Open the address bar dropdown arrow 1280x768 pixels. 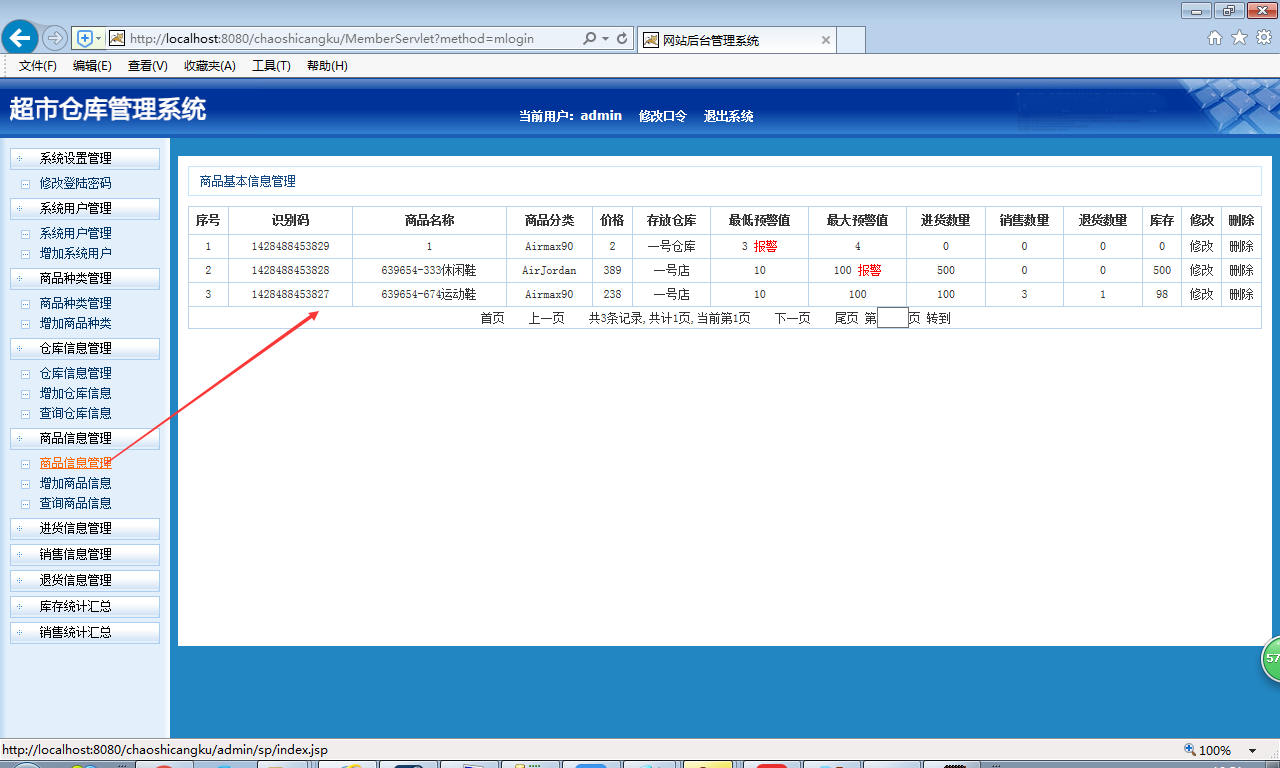tap(606, 39)
